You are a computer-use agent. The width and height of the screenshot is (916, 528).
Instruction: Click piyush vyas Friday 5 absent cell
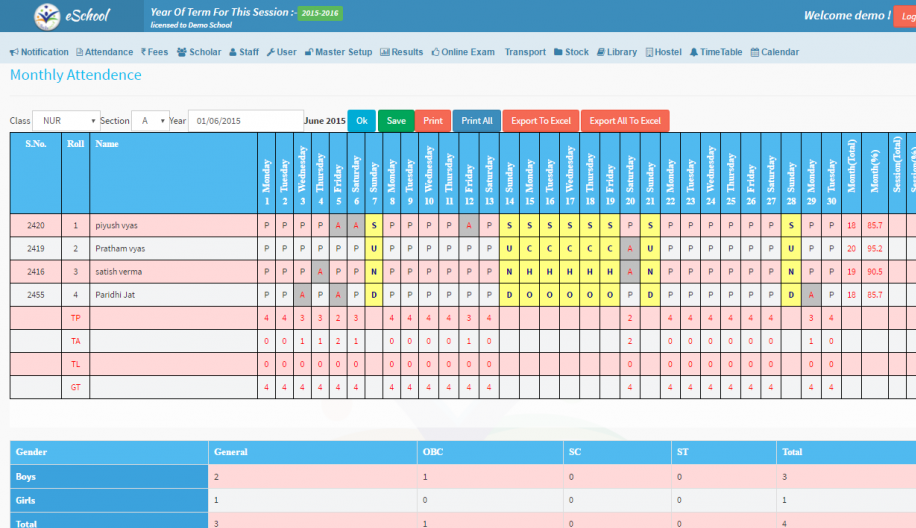[x=338, y=225]
